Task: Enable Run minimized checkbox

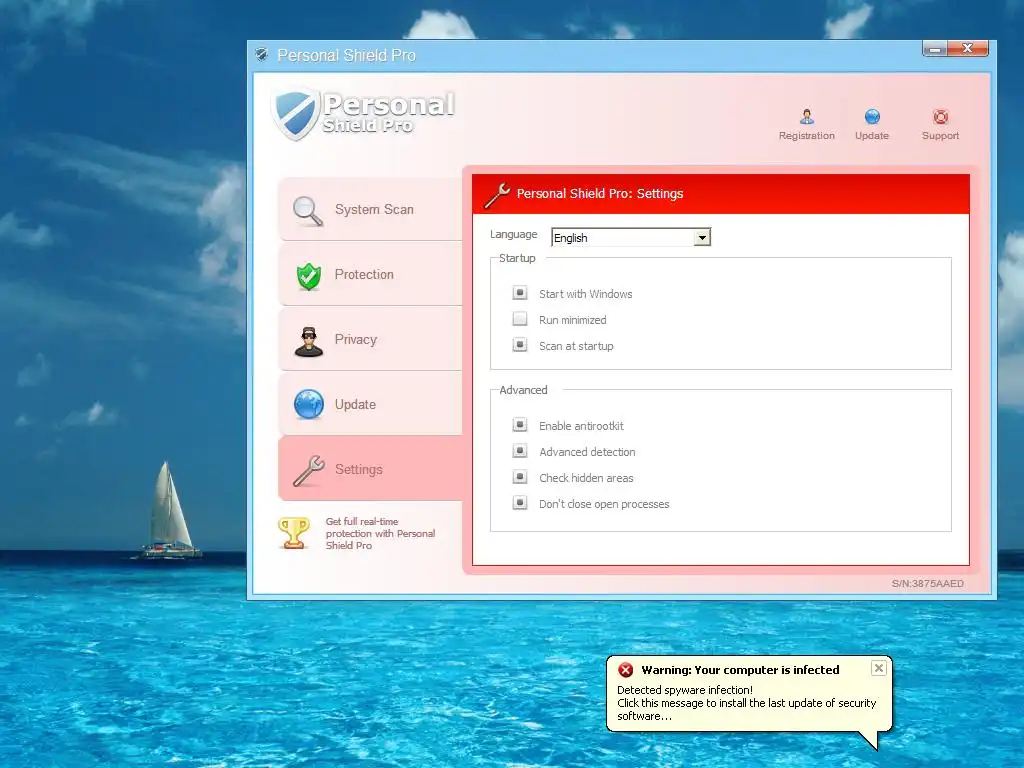Action: tap(520, 319)
